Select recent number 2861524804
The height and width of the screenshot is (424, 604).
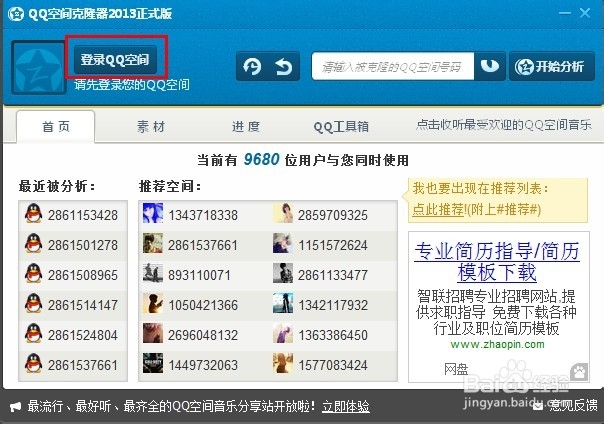(83, 335)
